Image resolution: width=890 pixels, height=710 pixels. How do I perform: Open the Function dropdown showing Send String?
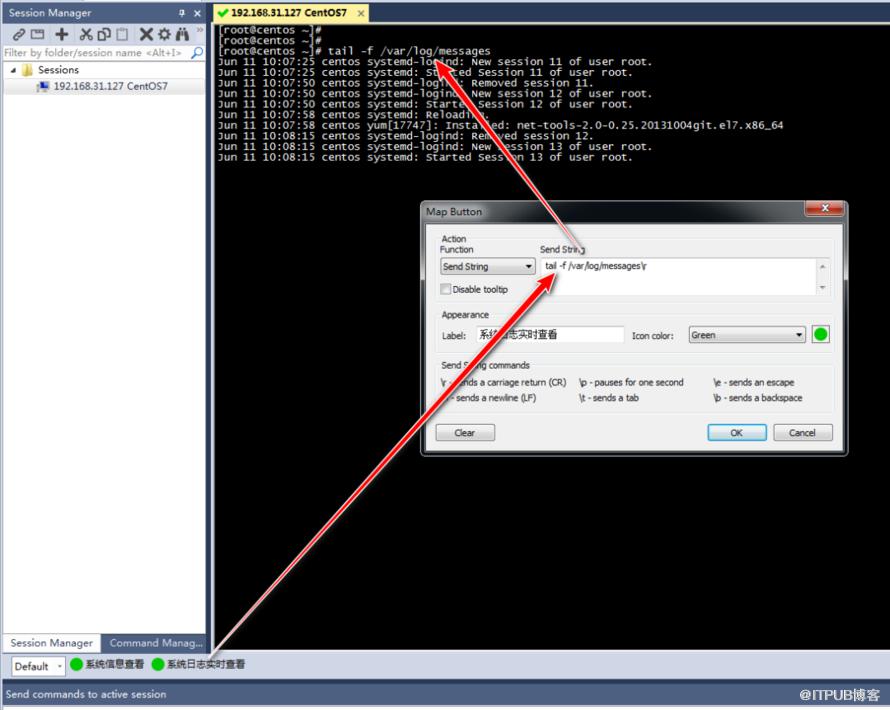click(x=488, y=266)
